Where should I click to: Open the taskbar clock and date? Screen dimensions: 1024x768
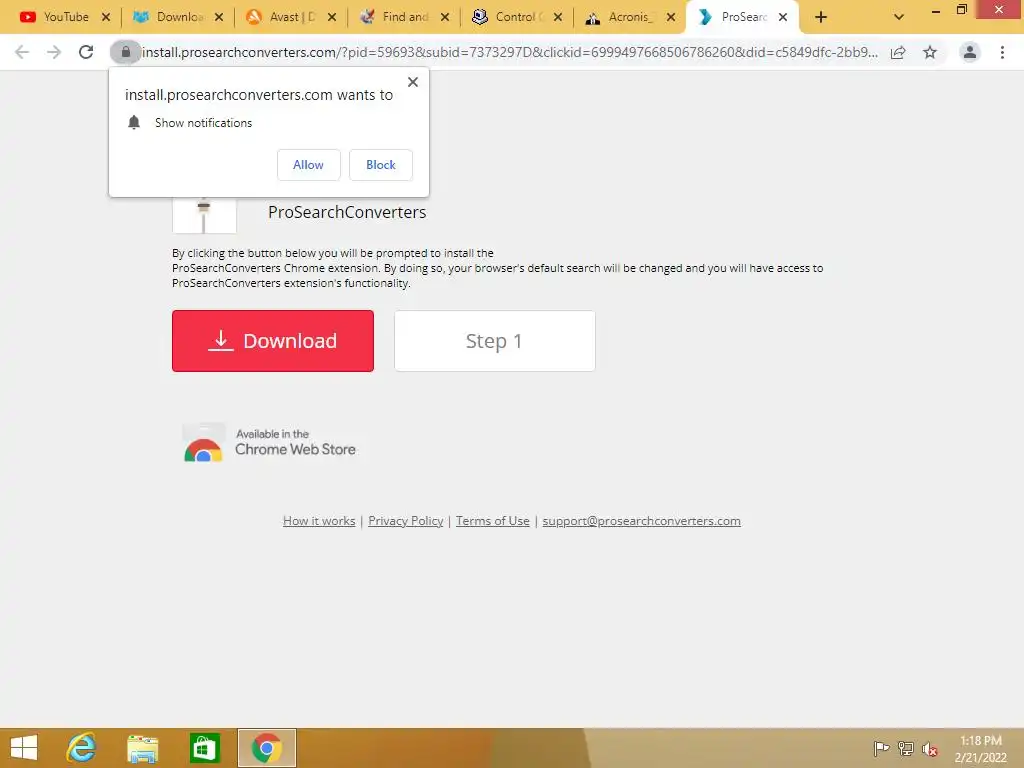tap(980, 749)
